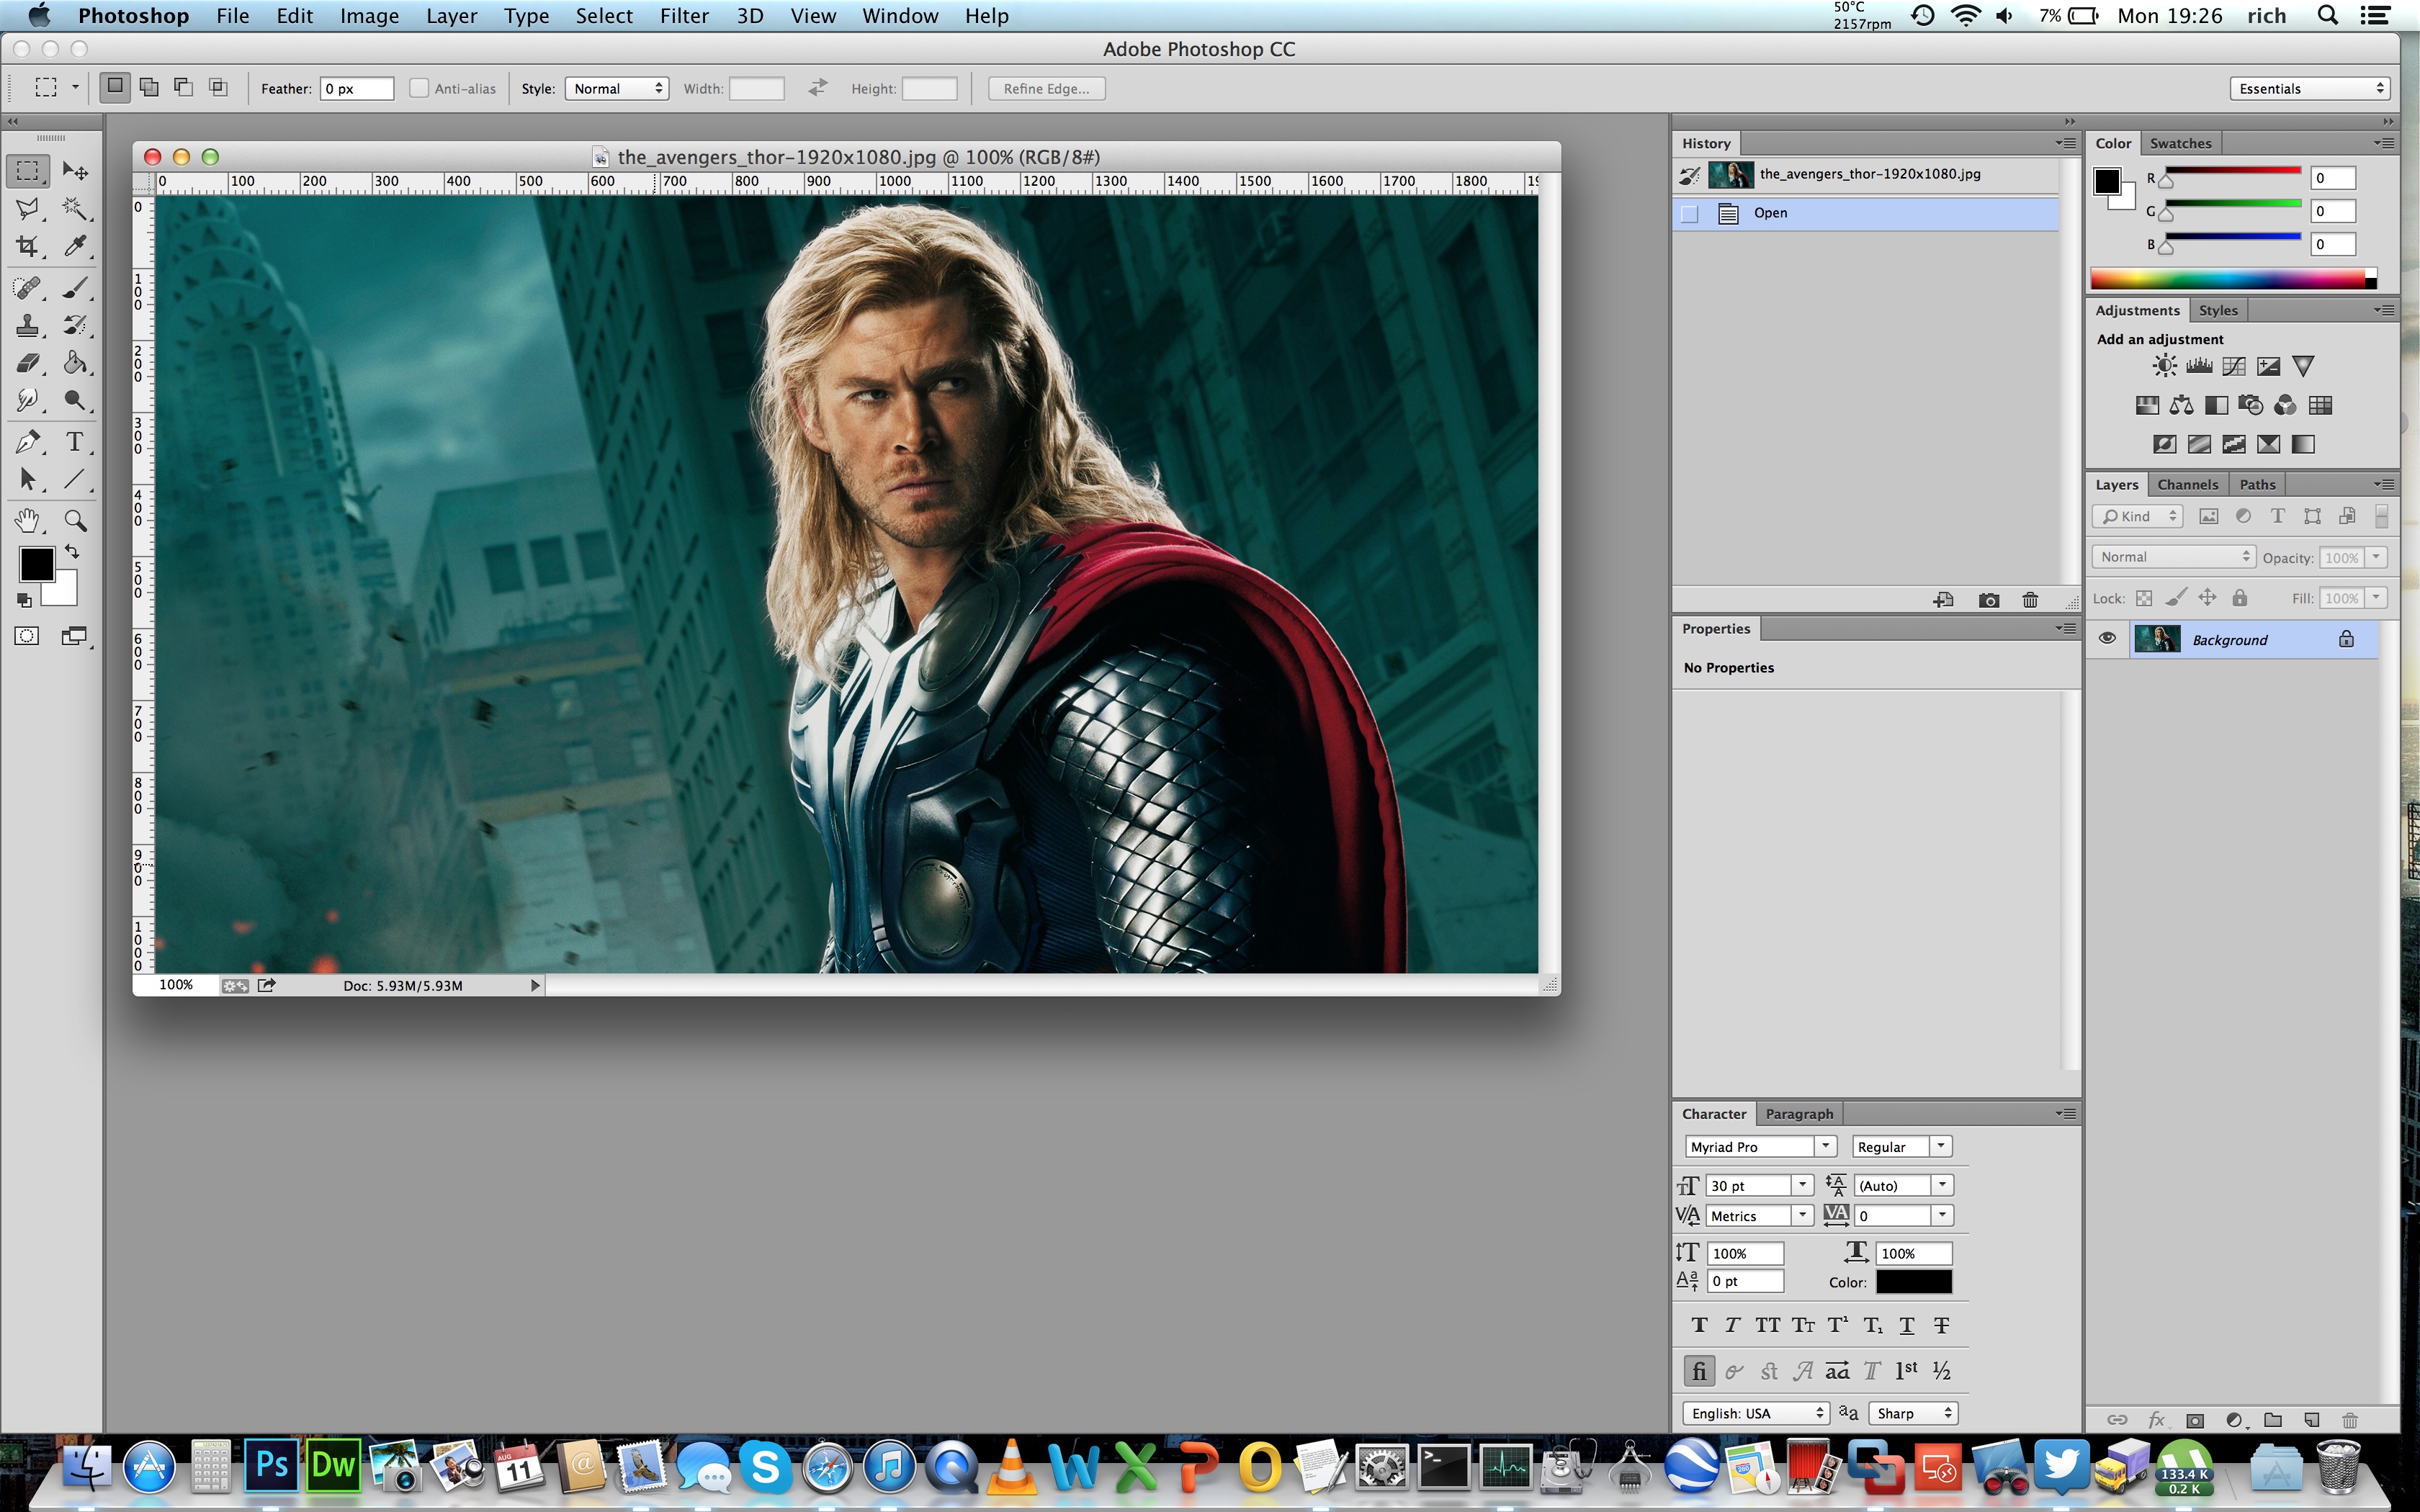This screenshot has height=1512, width=2420.
Task: Select the Brush tool
Action: click(x=75, y=288)
